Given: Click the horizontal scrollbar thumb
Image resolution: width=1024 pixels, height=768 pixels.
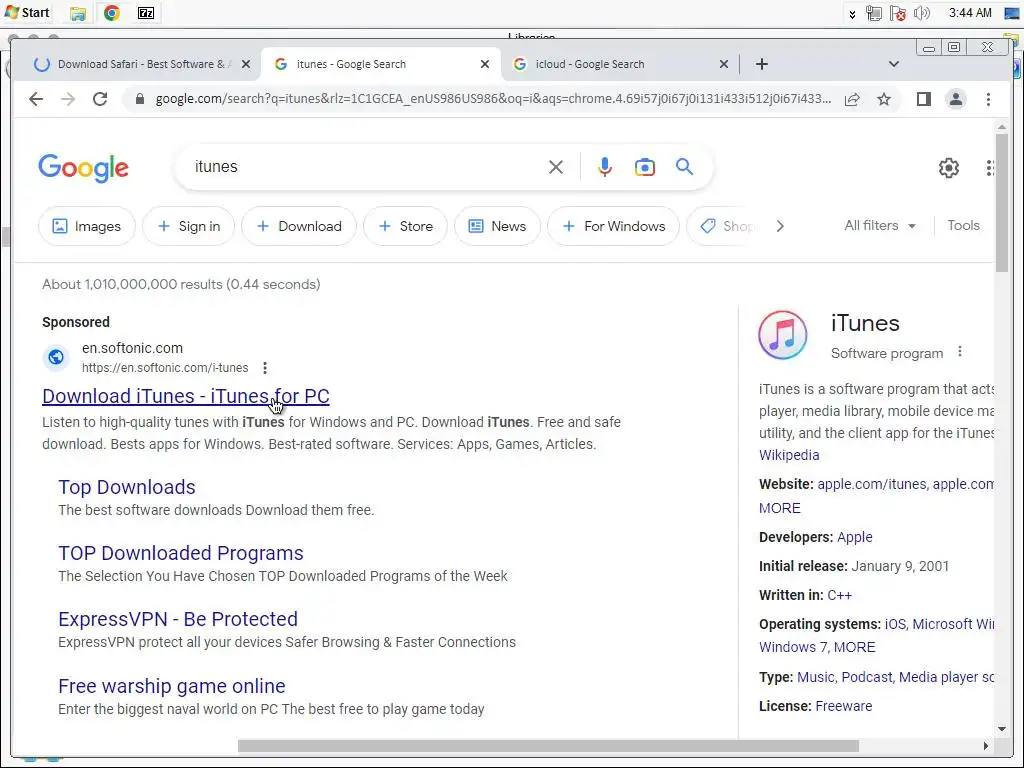Looking at the screenshot, I should tap(548, 746).
